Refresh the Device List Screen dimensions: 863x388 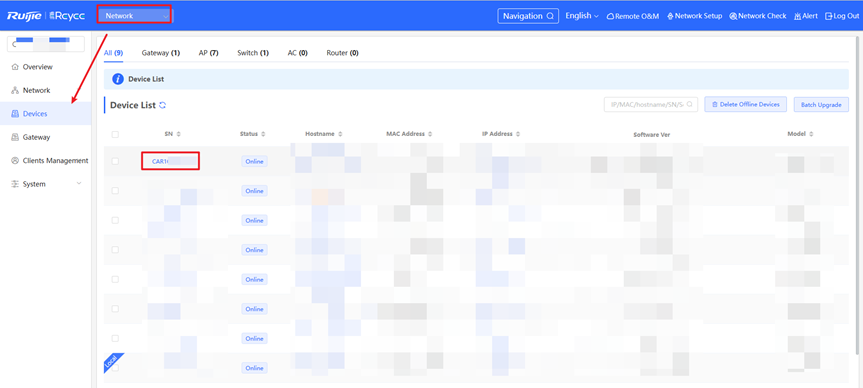tap(162, 105)
